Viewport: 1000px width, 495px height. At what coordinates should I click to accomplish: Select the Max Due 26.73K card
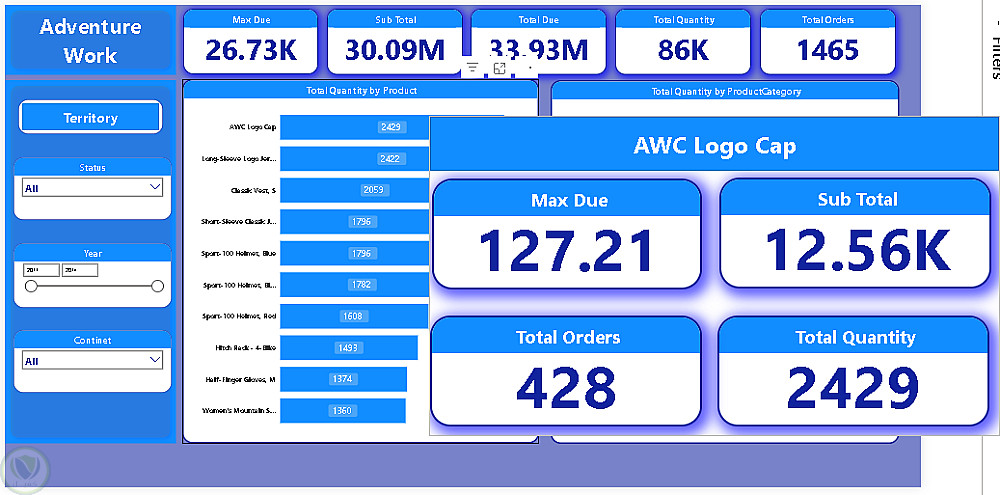pos(251,41)
